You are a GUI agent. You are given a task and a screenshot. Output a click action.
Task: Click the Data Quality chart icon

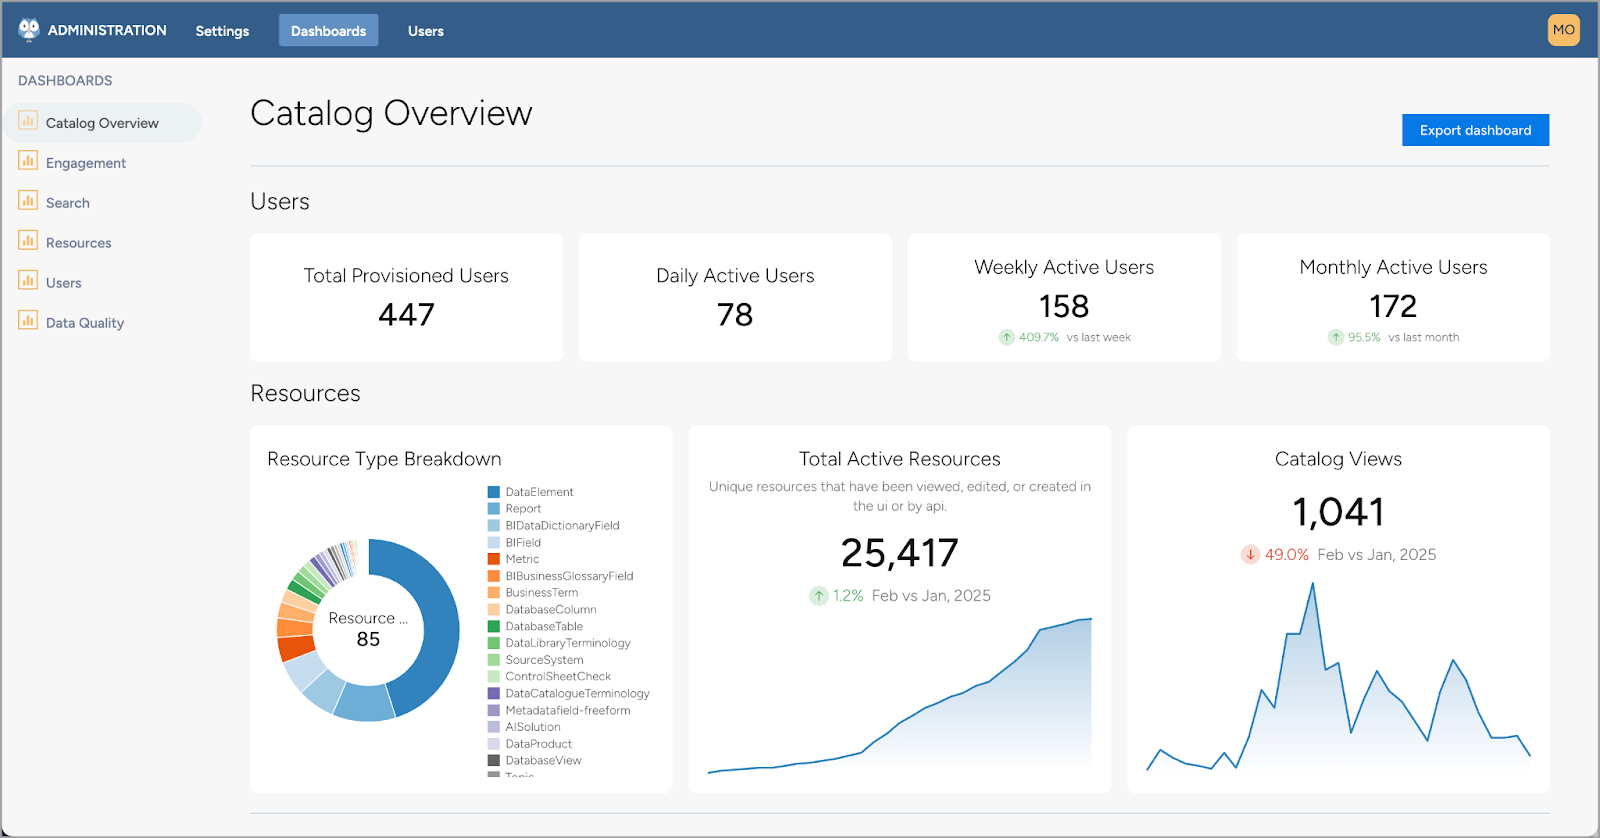point(28,321)
